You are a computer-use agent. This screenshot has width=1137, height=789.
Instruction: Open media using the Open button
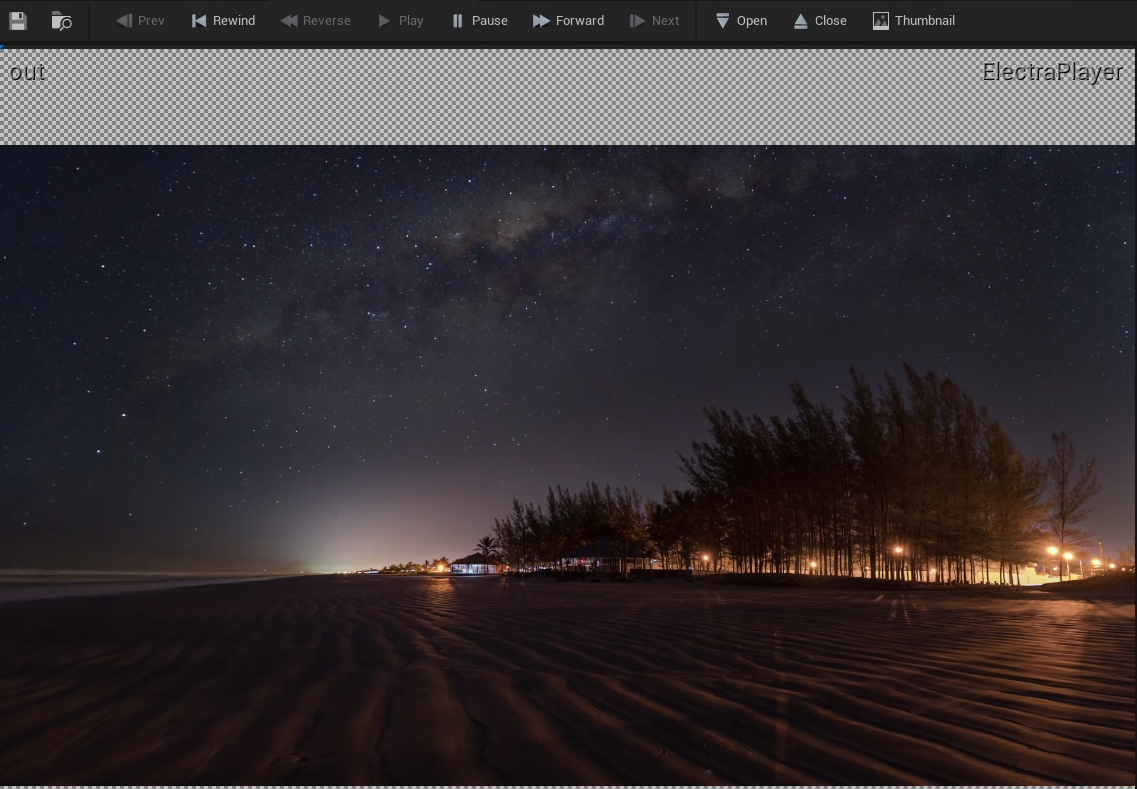tap(741, 21)
